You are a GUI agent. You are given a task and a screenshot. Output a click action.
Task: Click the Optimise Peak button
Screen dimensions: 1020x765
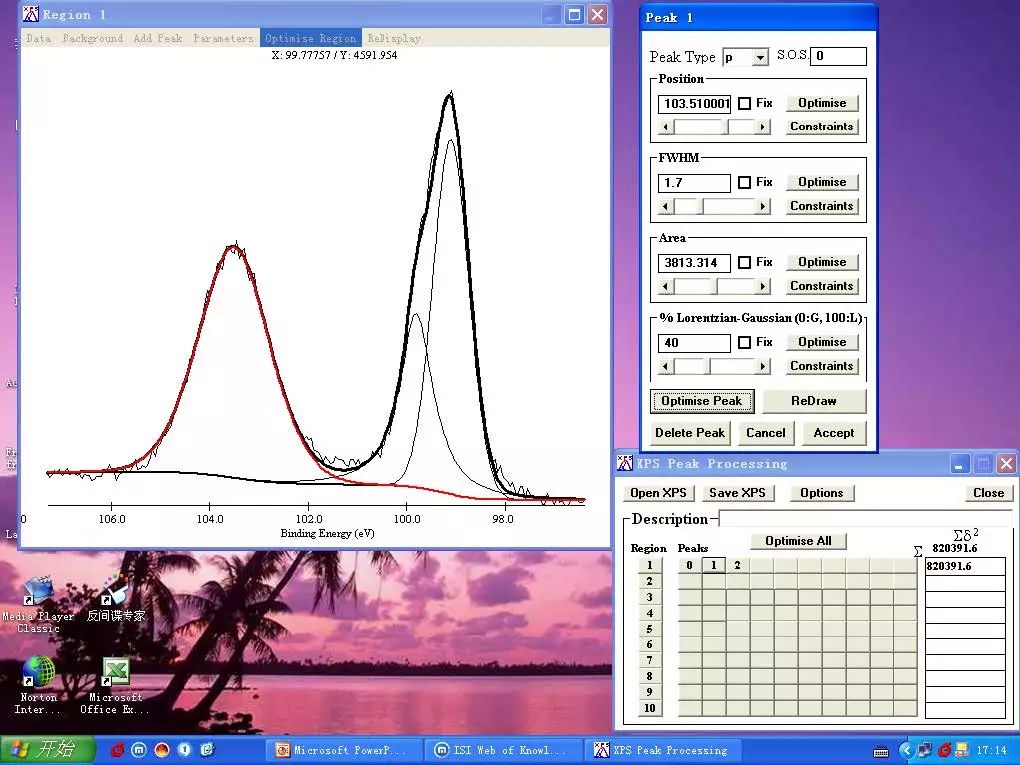(702, 401)
